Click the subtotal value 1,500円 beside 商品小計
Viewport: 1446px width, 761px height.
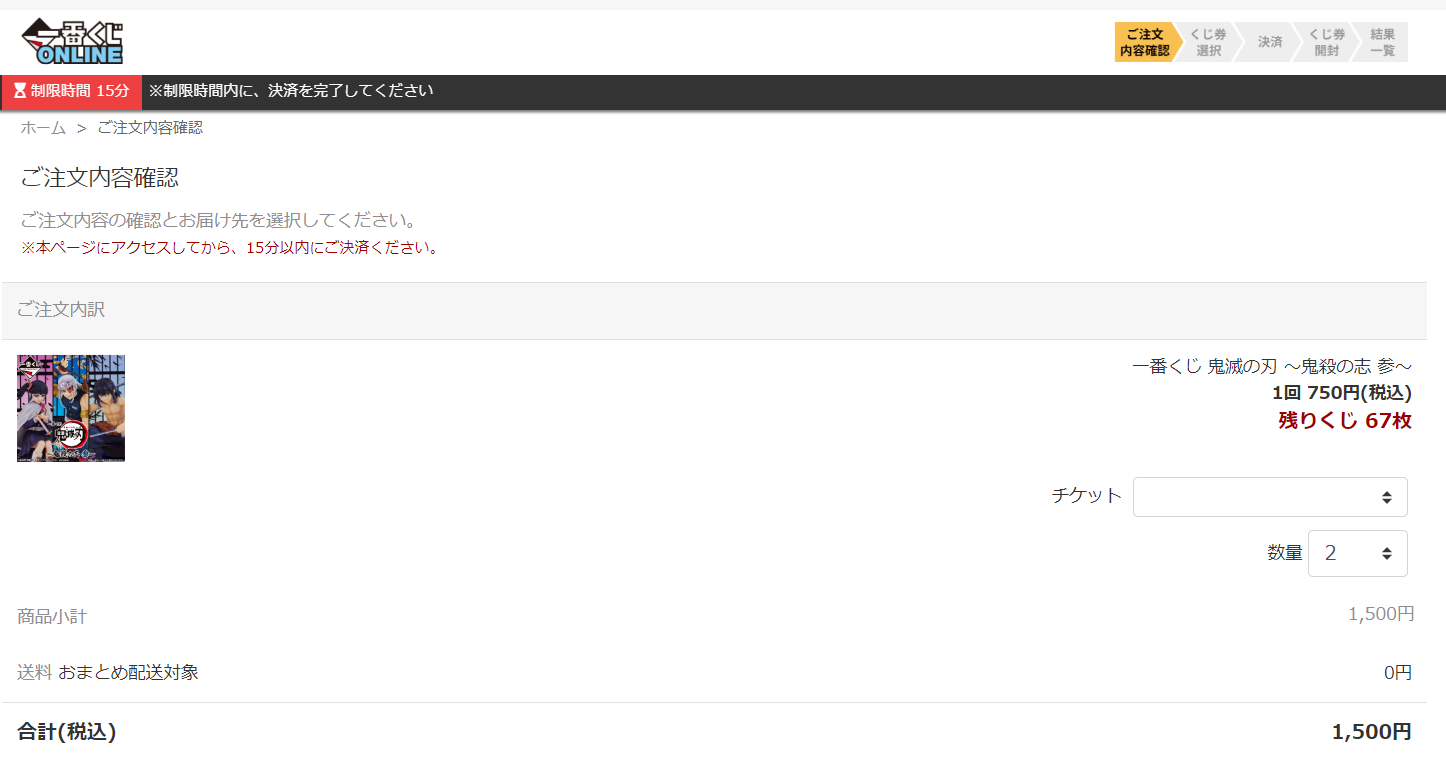pyautogui.click(x=1381, y=614)
